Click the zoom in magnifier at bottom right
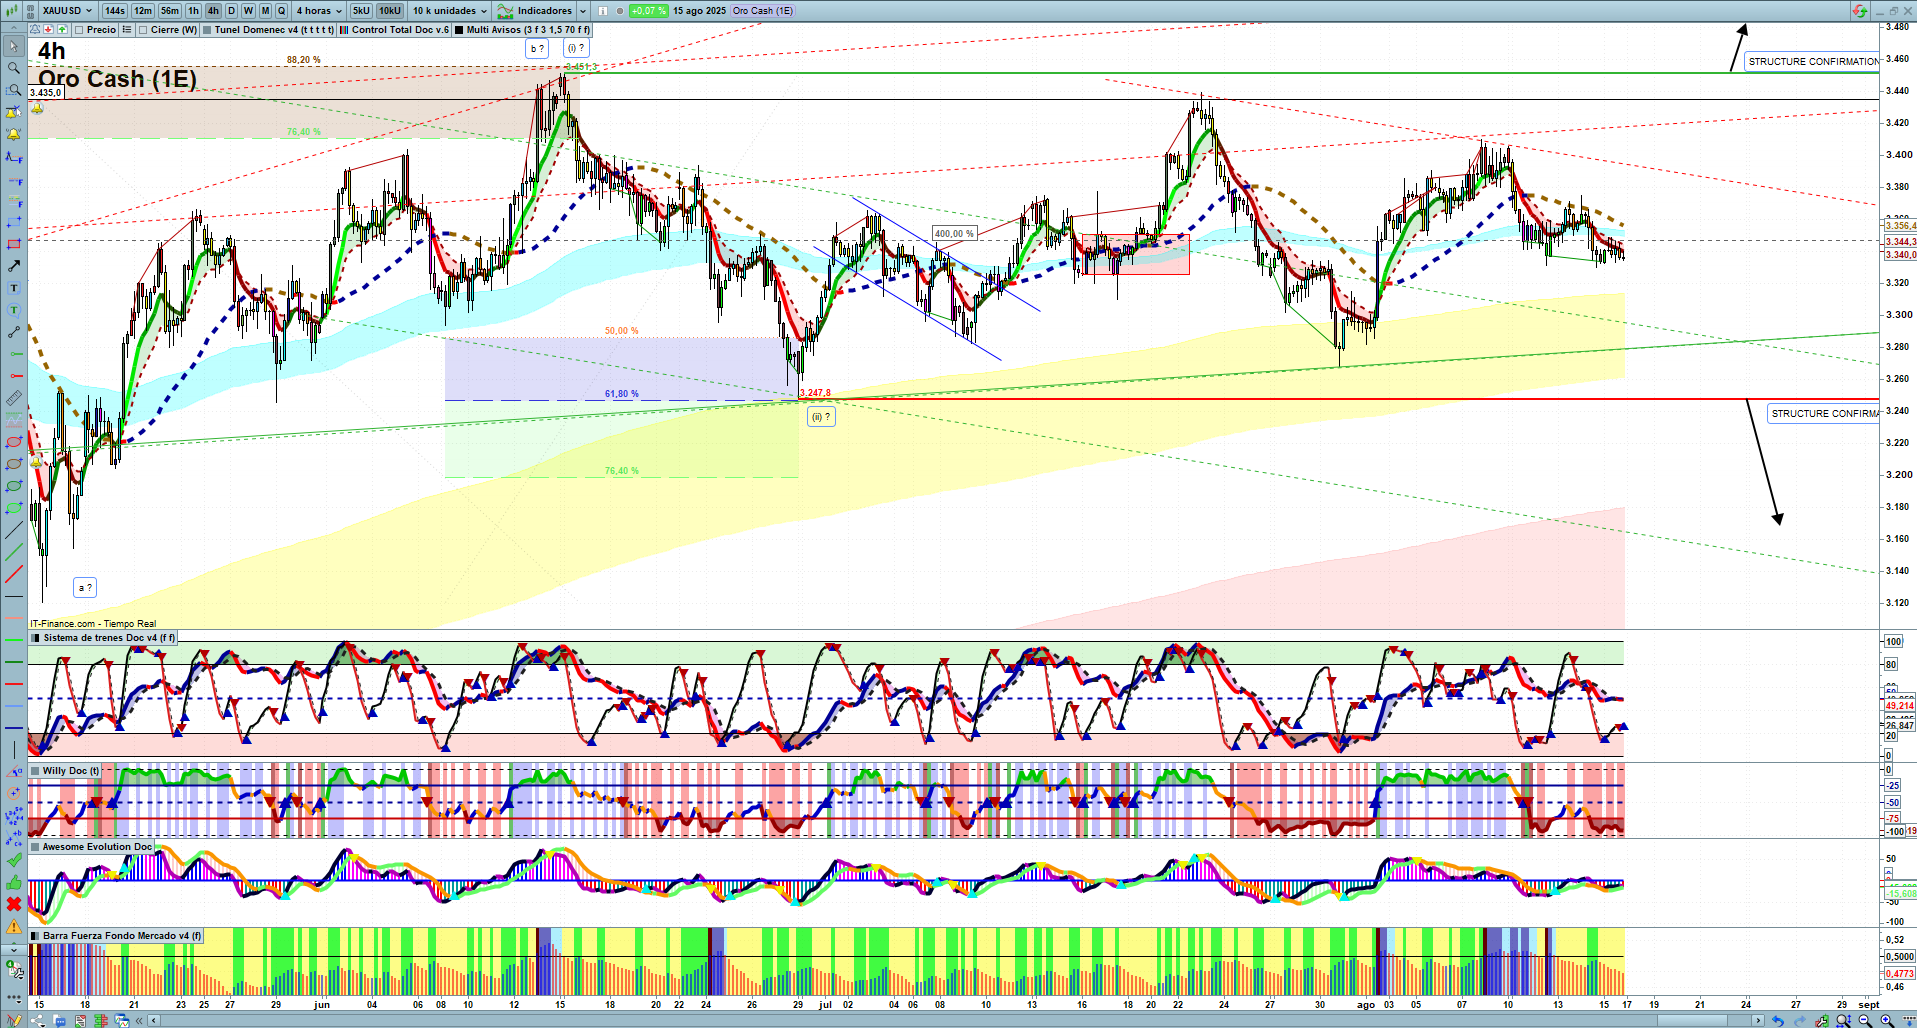1917x1028 pixels. point(1887,1020)
